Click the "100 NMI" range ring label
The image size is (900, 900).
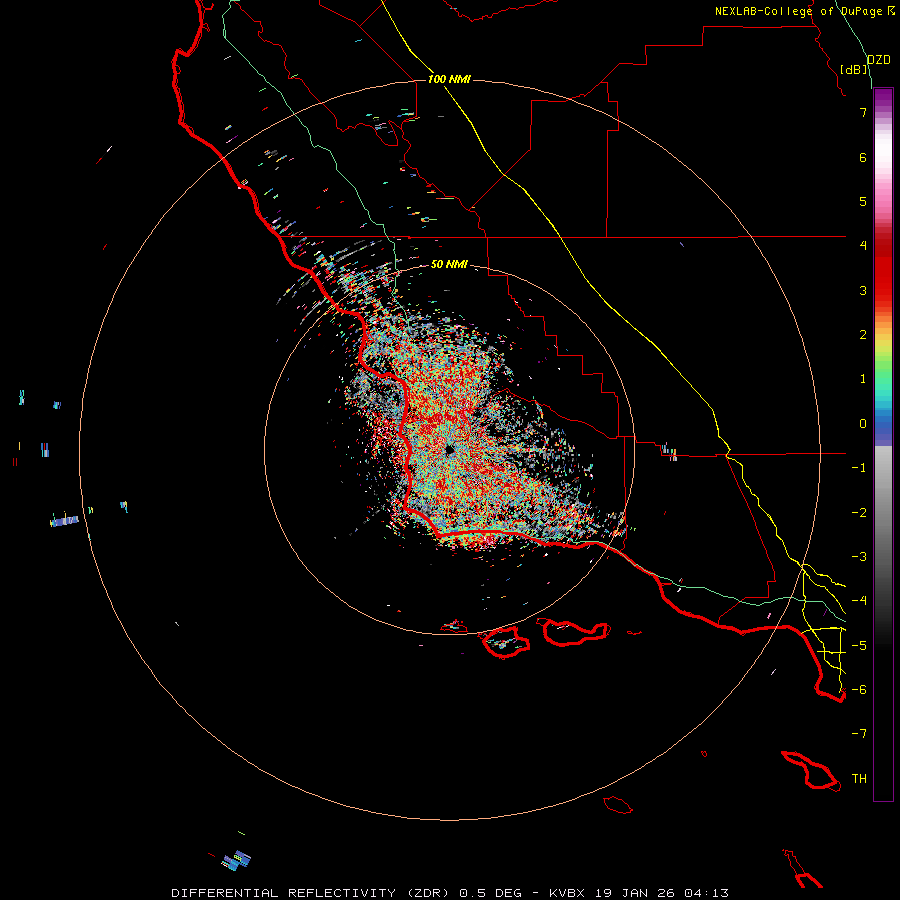[x=449, y=79]
